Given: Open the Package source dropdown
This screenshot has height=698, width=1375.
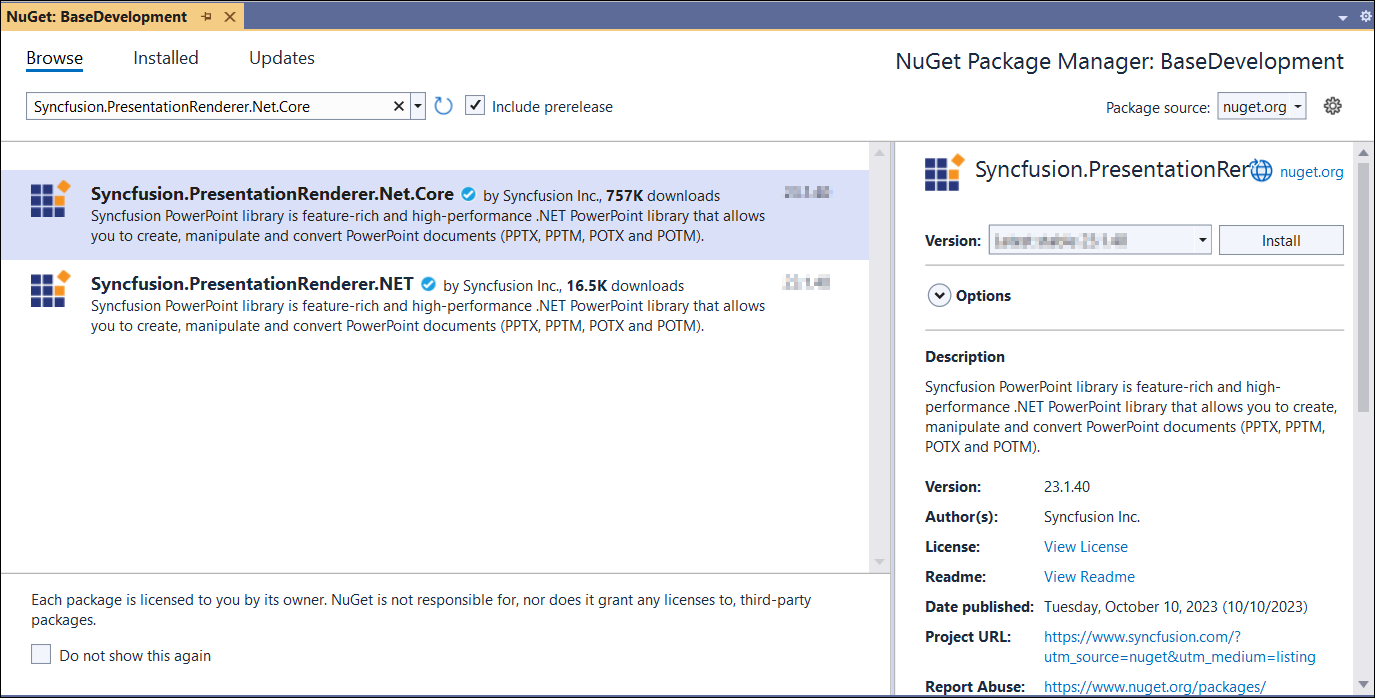Looking at the screenshot, I should coord(1262,106).
